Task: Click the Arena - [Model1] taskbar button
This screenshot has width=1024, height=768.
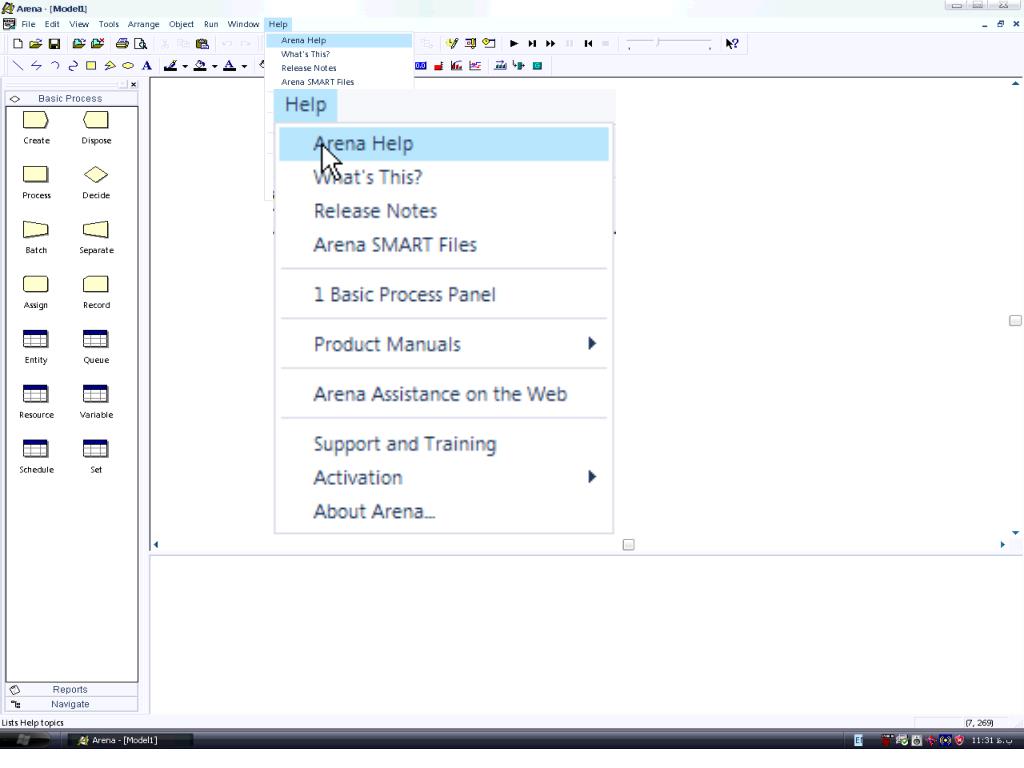Action: pos(130,740)
